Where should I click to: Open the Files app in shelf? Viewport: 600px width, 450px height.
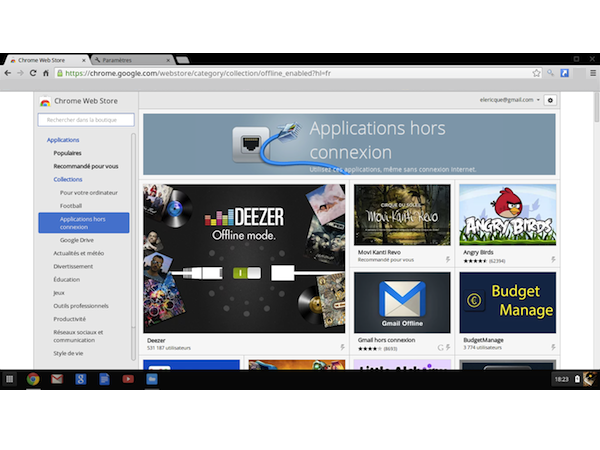[x=152, y=379]
